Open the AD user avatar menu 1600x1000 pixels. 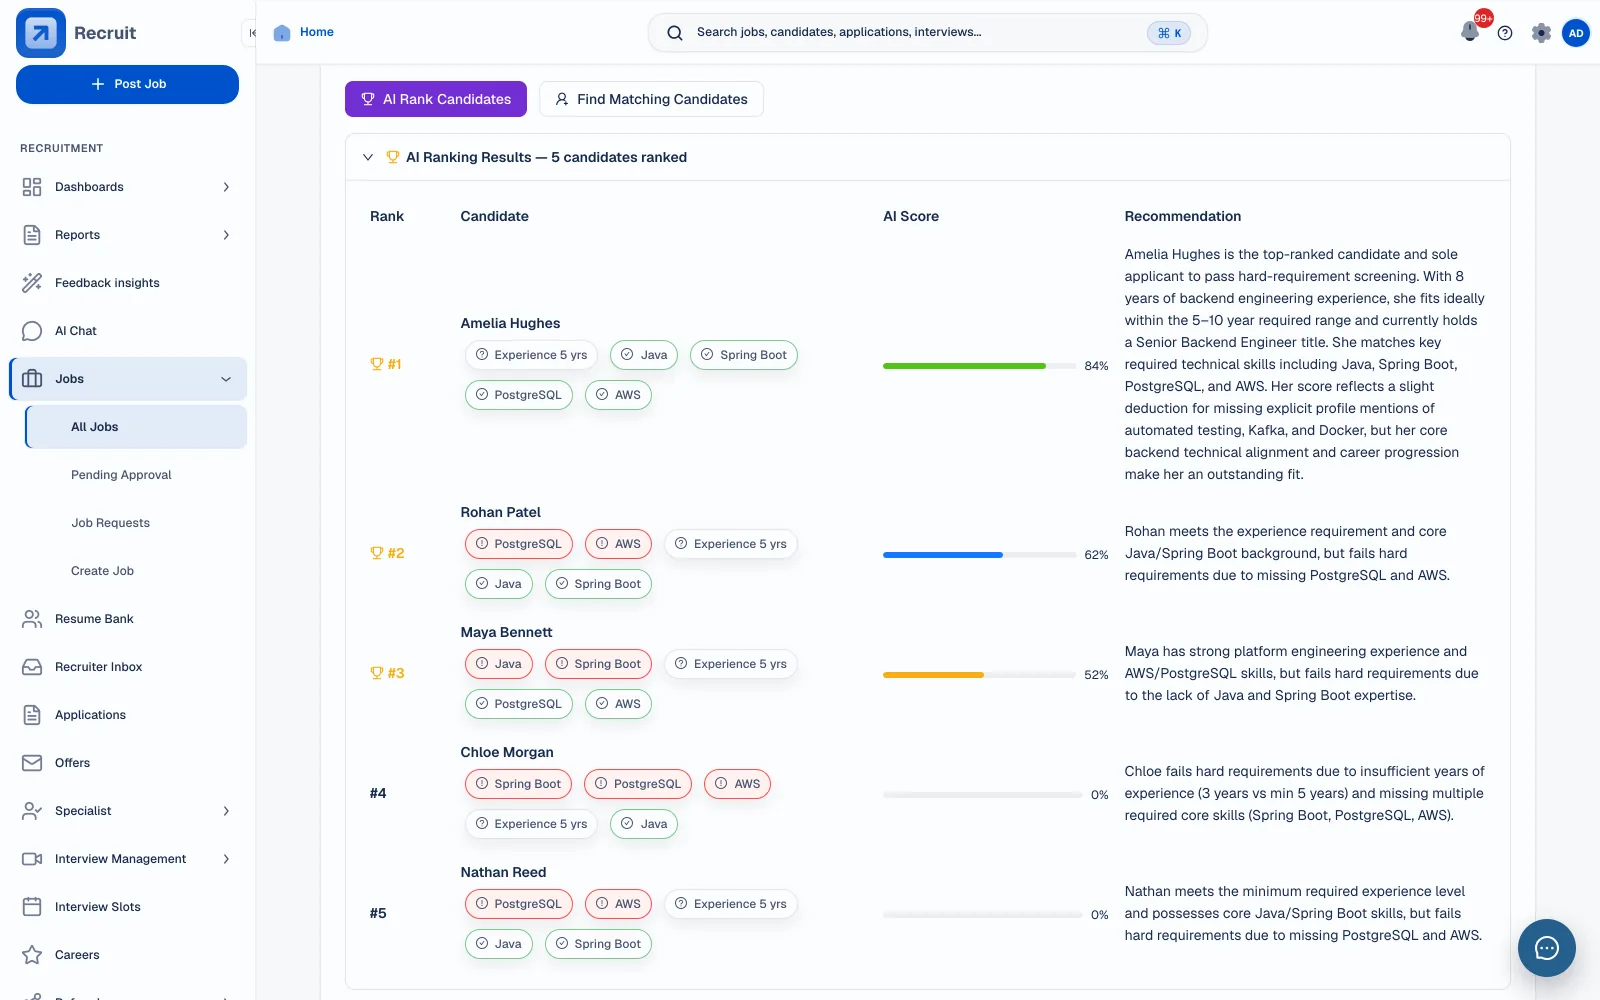pyautogui.click(x=1576, y=33)
